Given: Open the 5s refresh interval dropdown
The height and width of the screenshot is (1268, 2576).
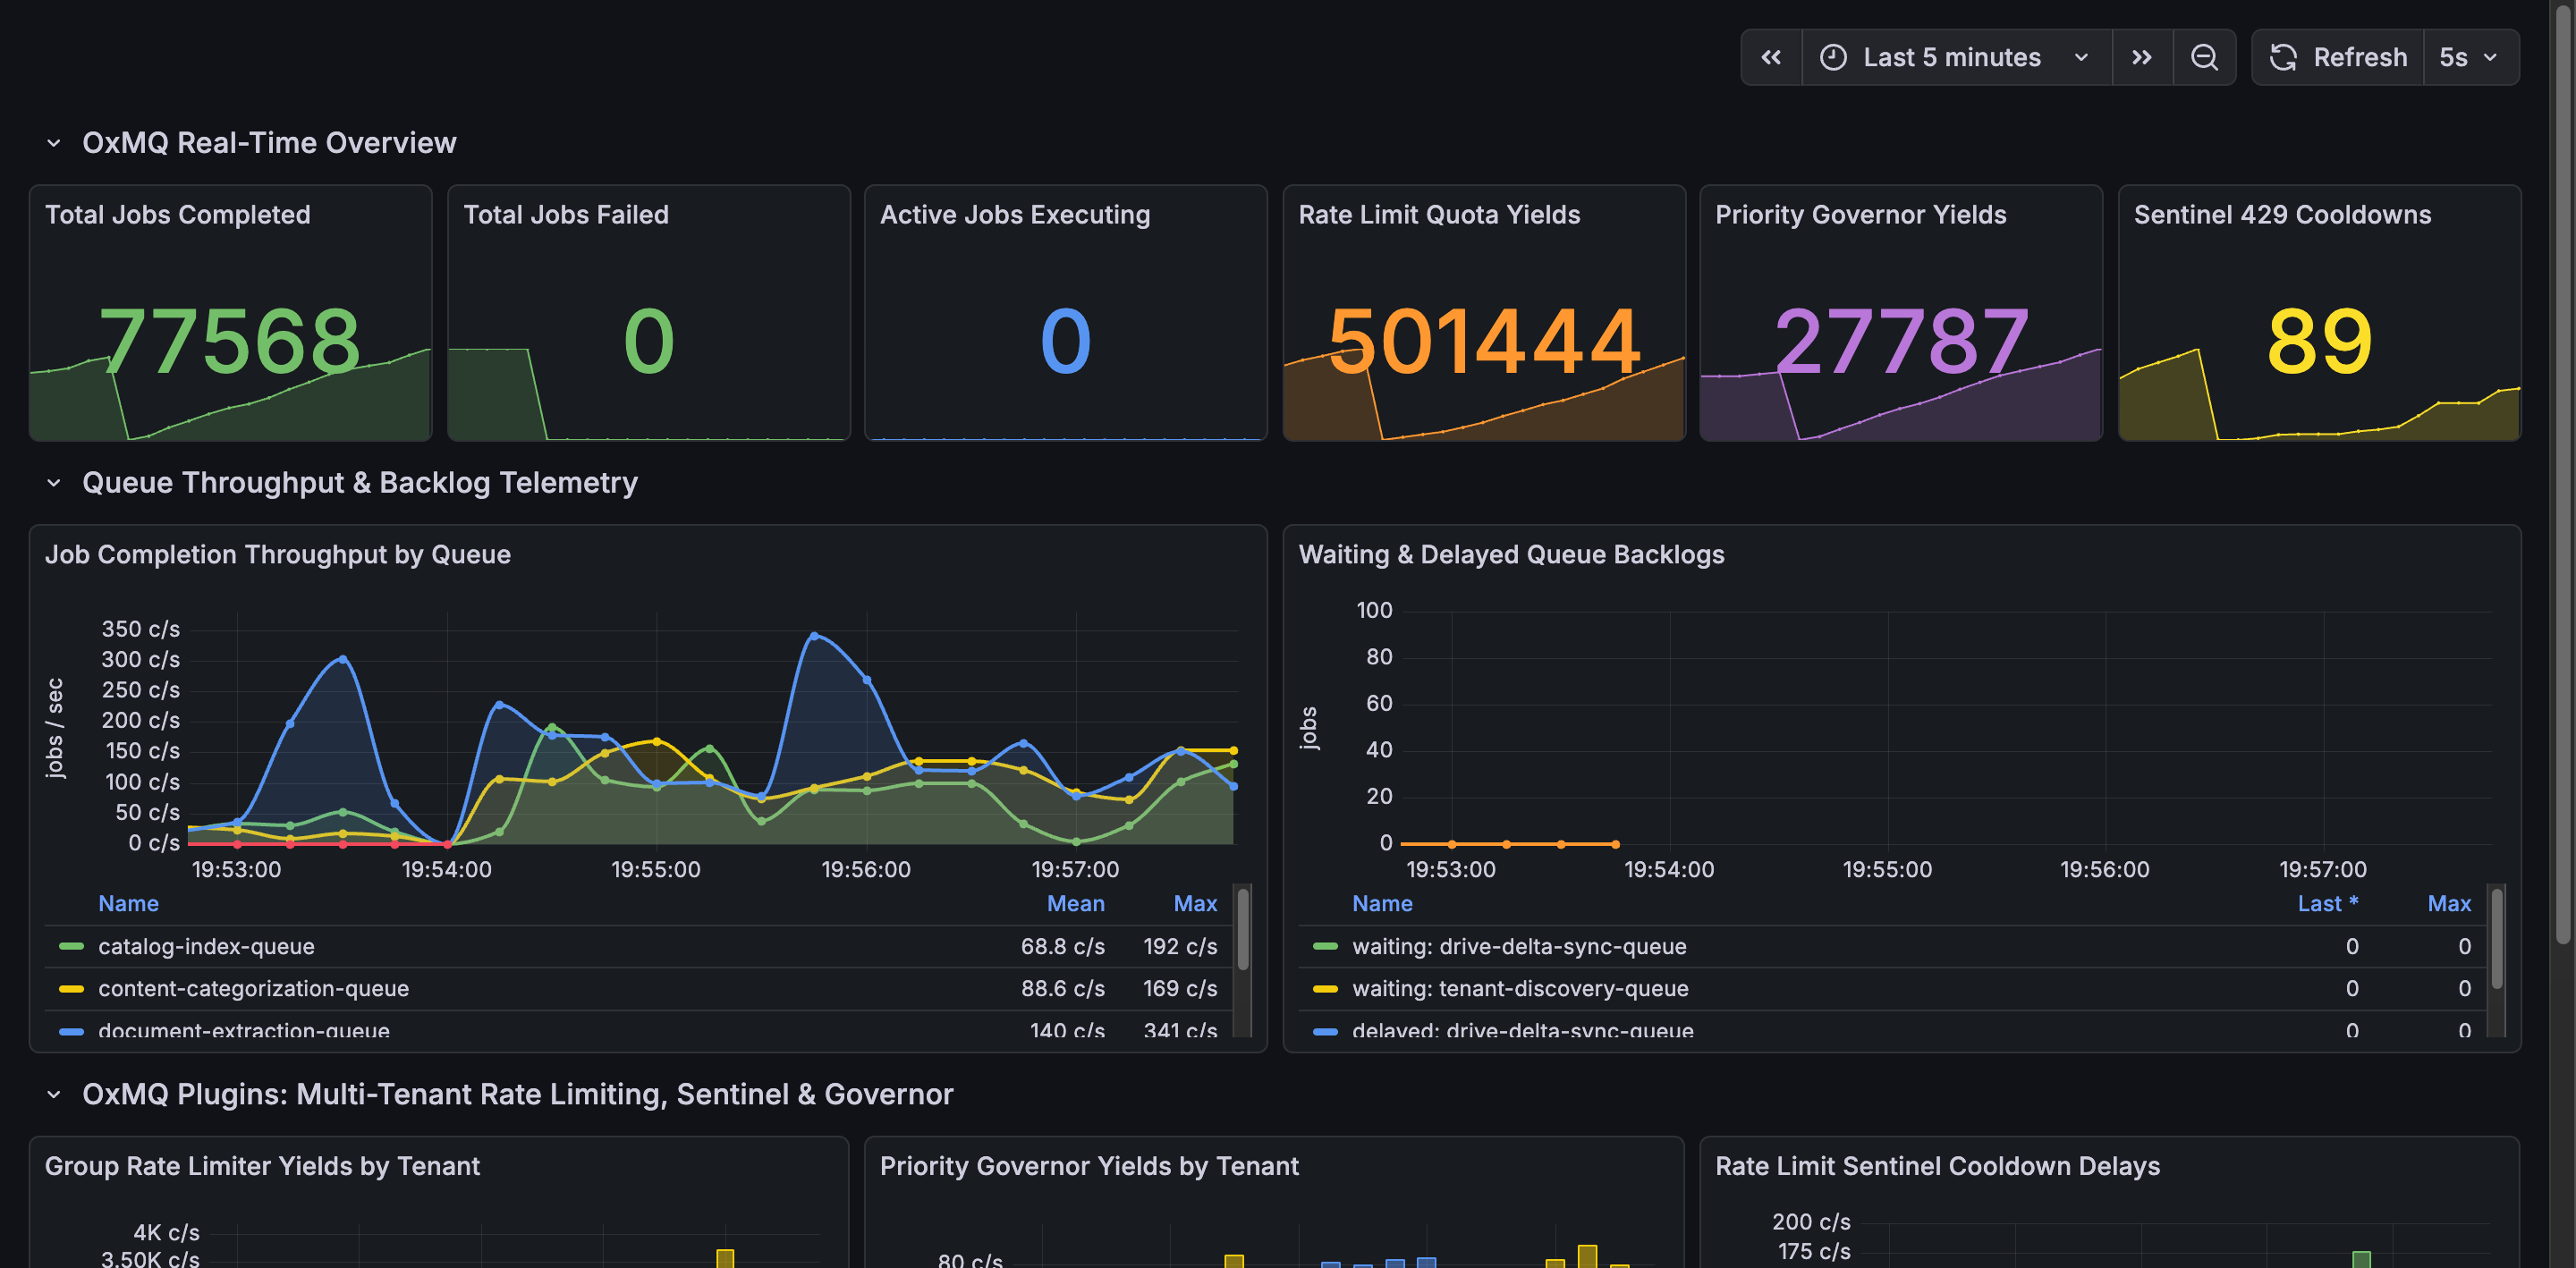Looking at the screenshot, I should pos(2470,58).
